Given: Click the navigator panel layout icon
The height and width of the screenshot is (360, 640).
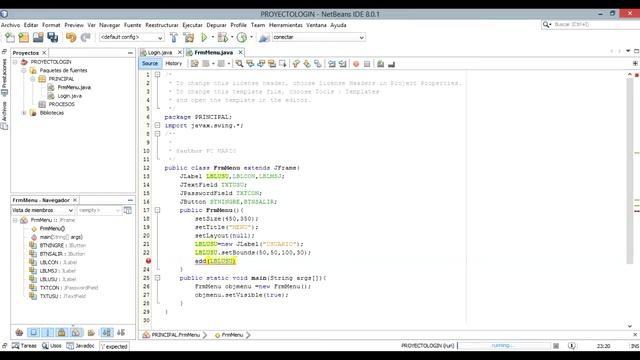Looking at the screenshot, I should coord(128,210).
